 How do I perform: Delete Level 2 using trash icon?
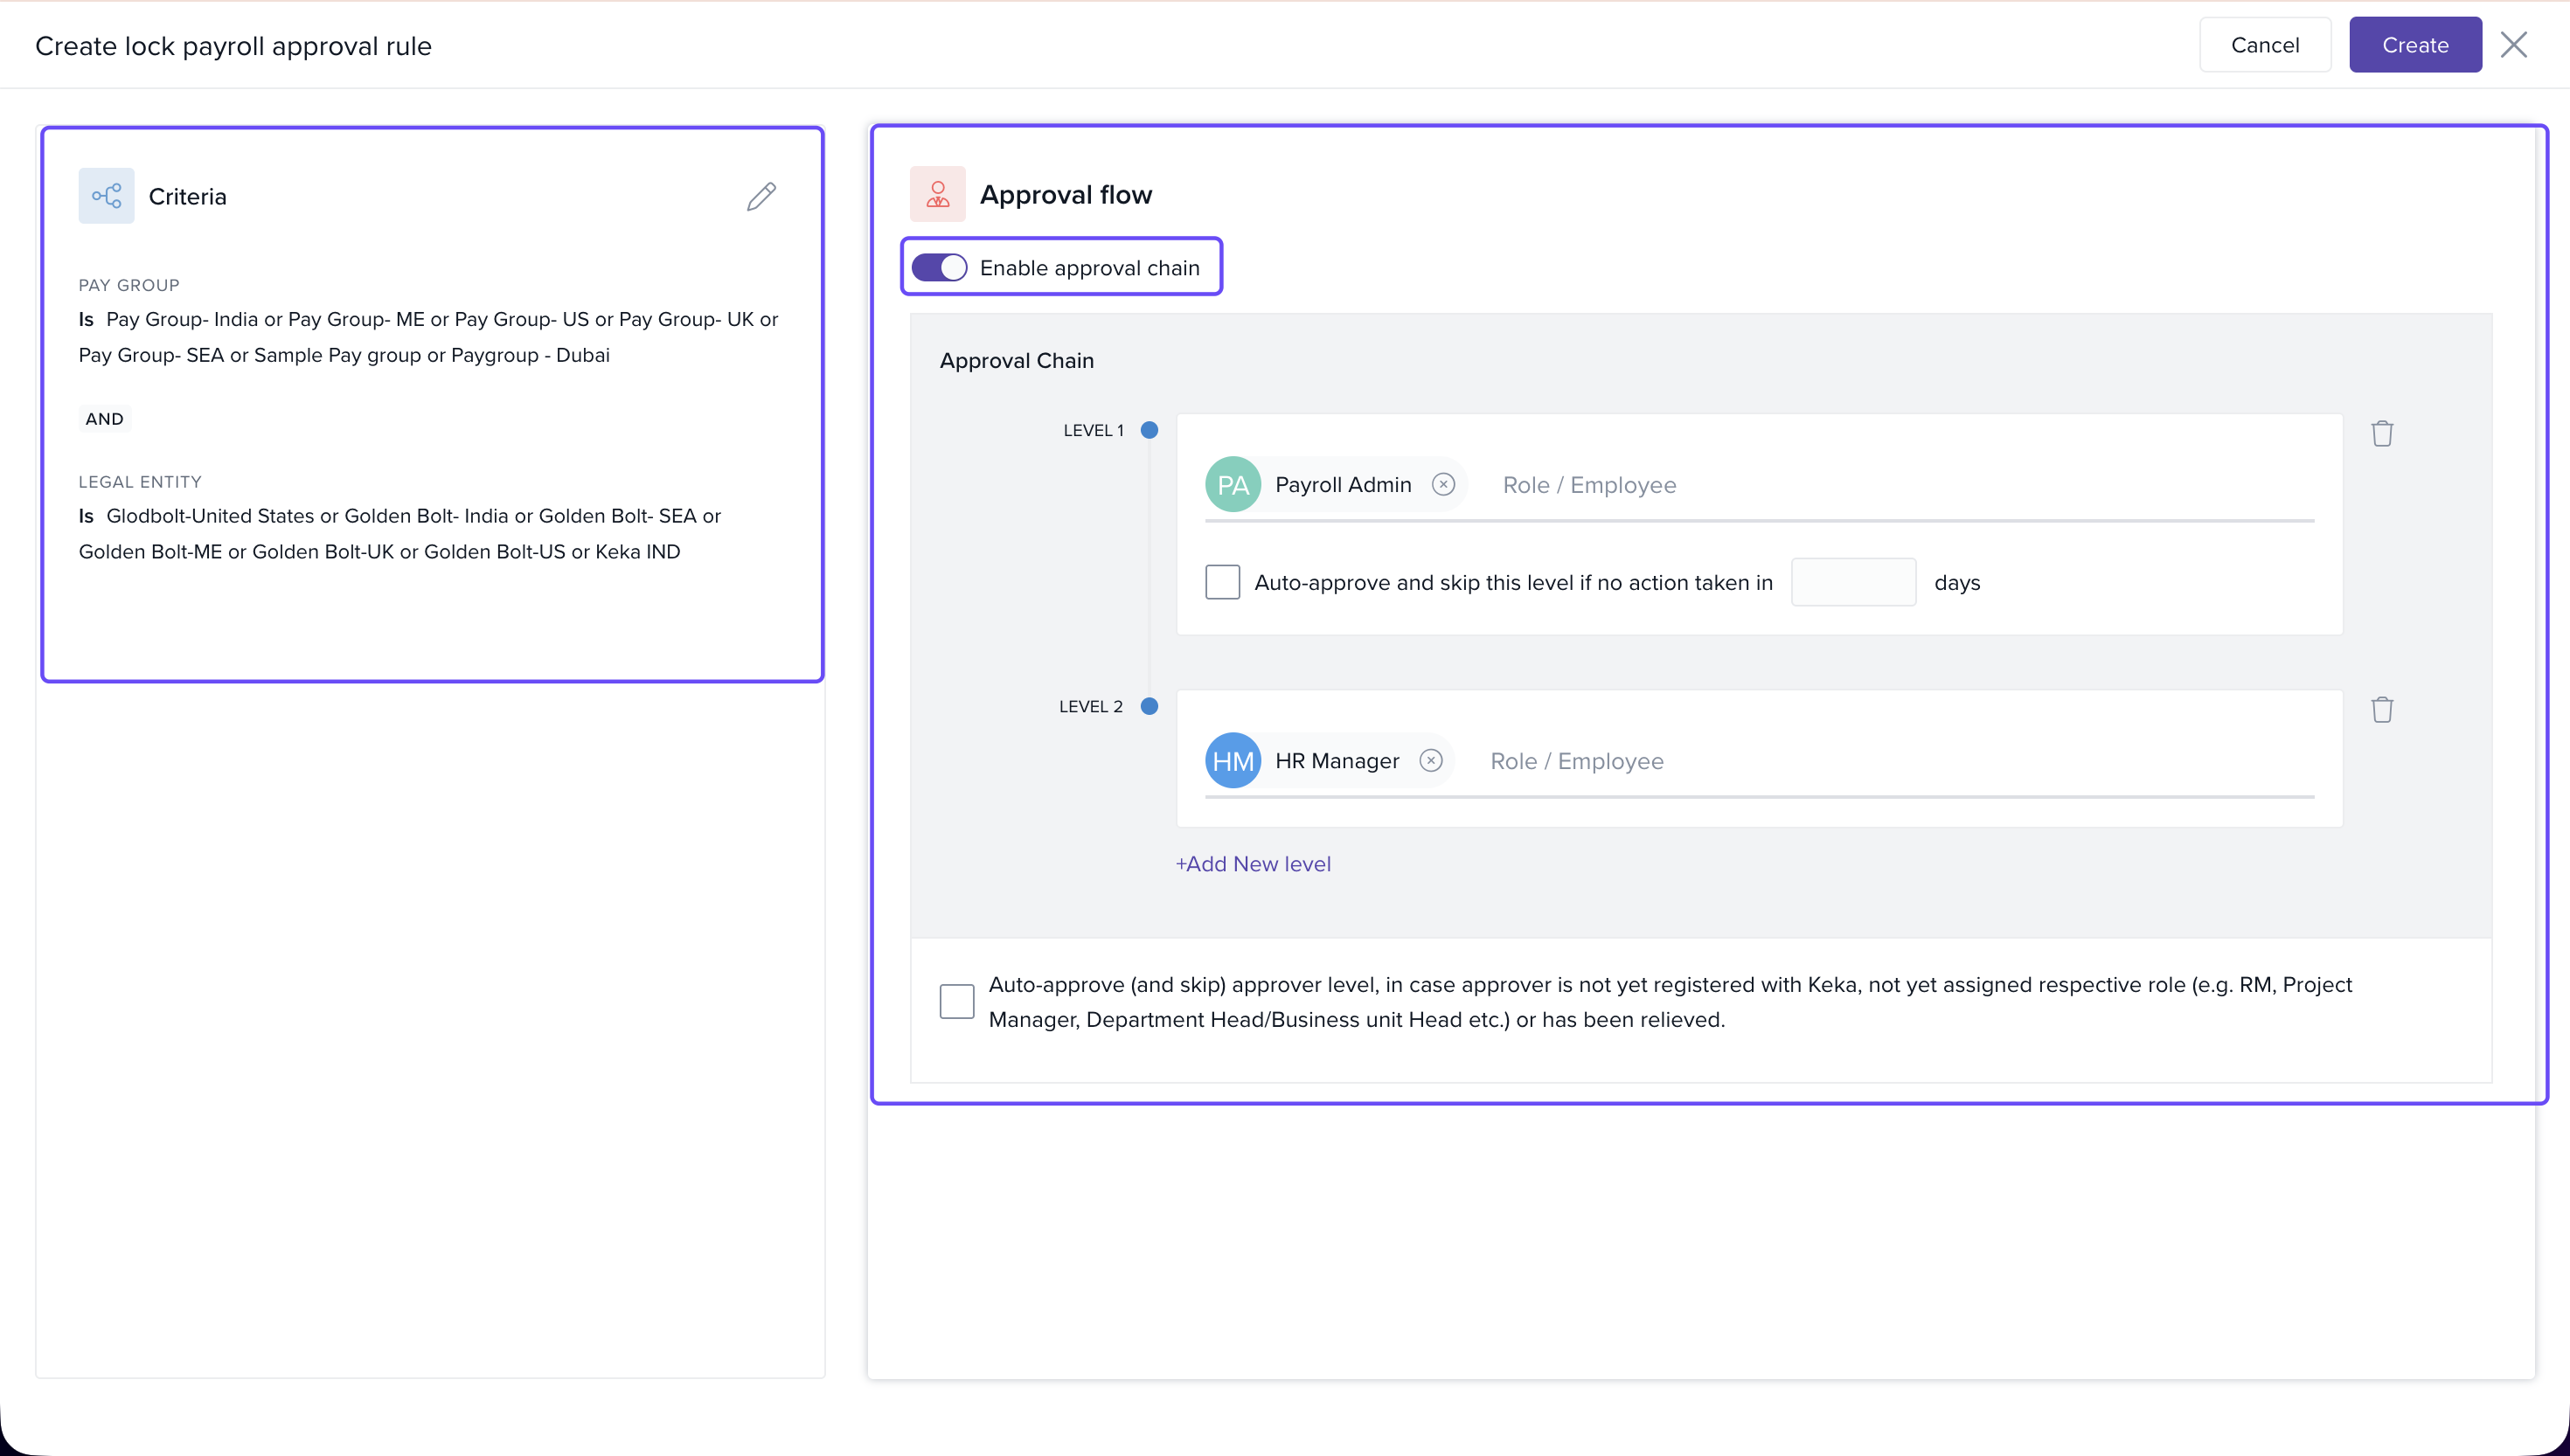(x=2382, y=709)
